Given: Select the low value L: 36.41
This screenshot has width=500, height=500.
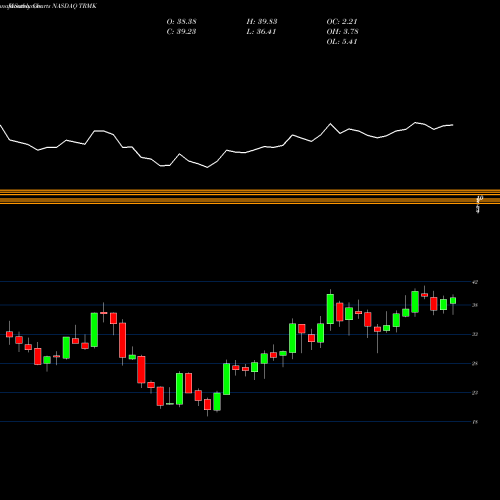Looking at the screenshot, I should click(261, 32).
